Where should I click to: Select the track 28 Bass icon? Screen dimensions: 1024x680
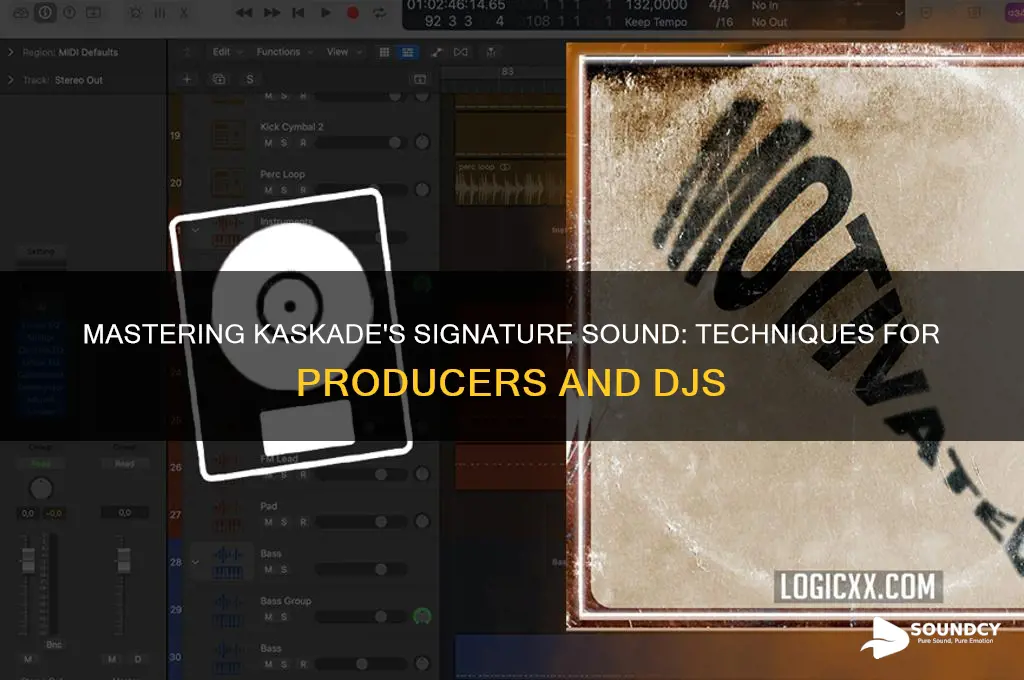point(229,562)
